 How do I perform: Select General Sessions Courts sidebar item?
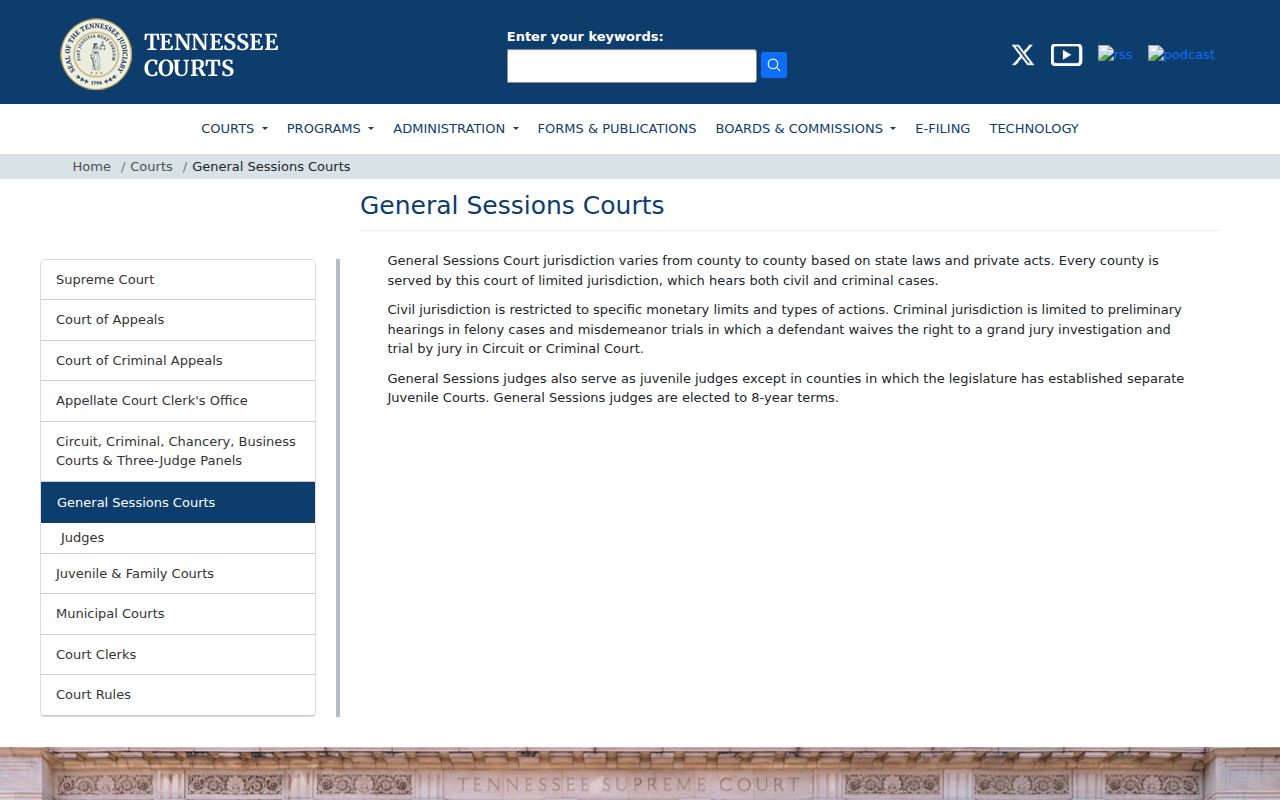click(x=178, y=502)
